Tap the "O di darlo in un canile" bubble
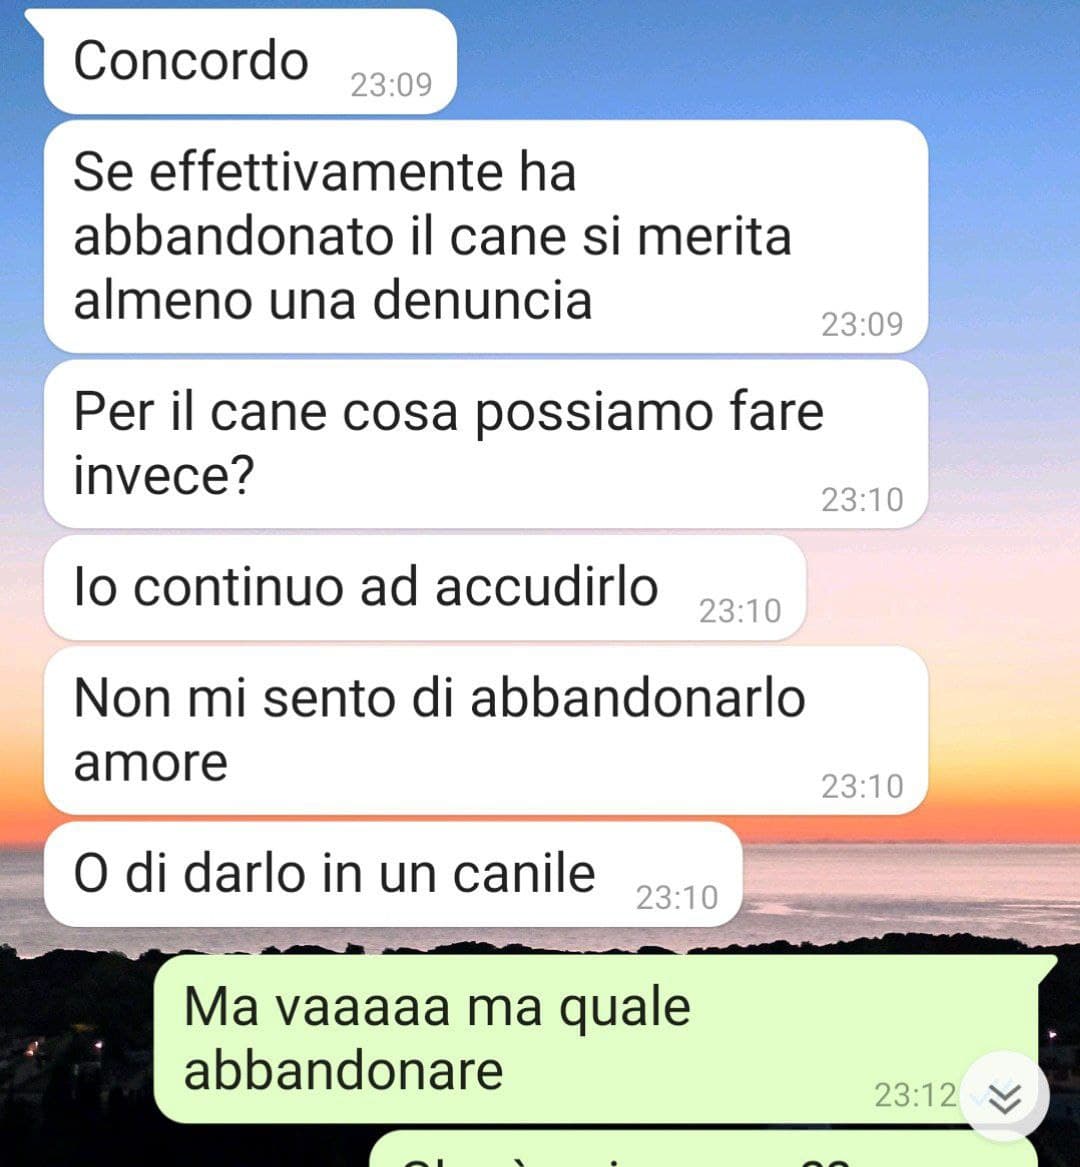This screenshot has height=1167, width=1080. pyautogui.click(x=393, y=875)
